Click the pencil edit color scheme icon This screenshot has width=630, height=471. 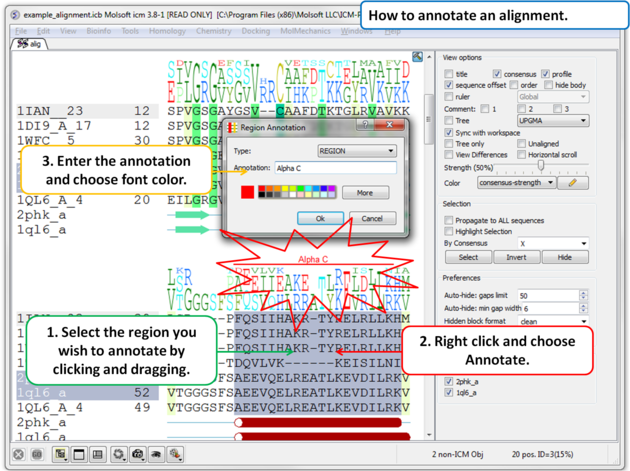click(x=573, y=183)
